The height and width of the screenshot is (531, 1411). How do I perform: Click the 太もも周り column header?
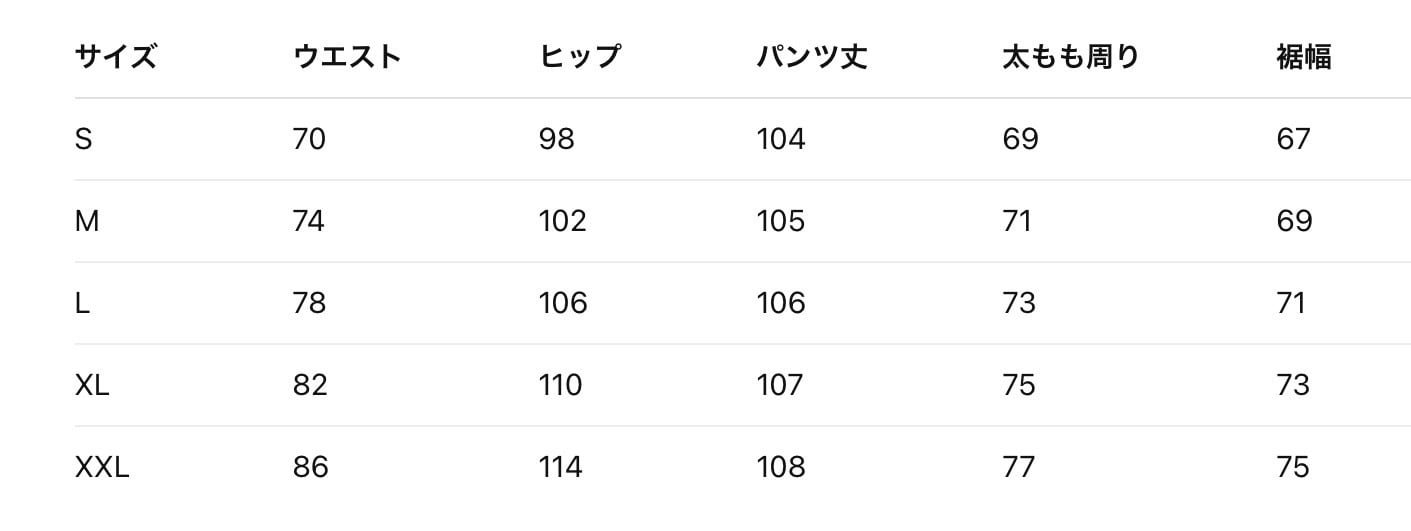click(1070, 57)
